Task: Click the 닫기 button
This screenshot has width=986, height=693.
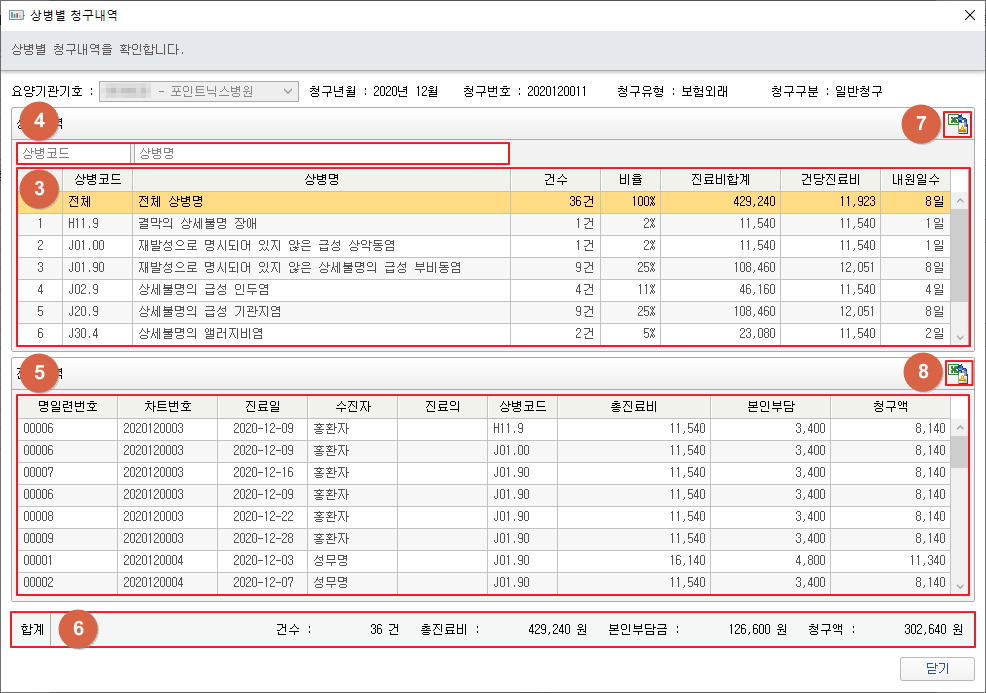Action: point(937,668)
